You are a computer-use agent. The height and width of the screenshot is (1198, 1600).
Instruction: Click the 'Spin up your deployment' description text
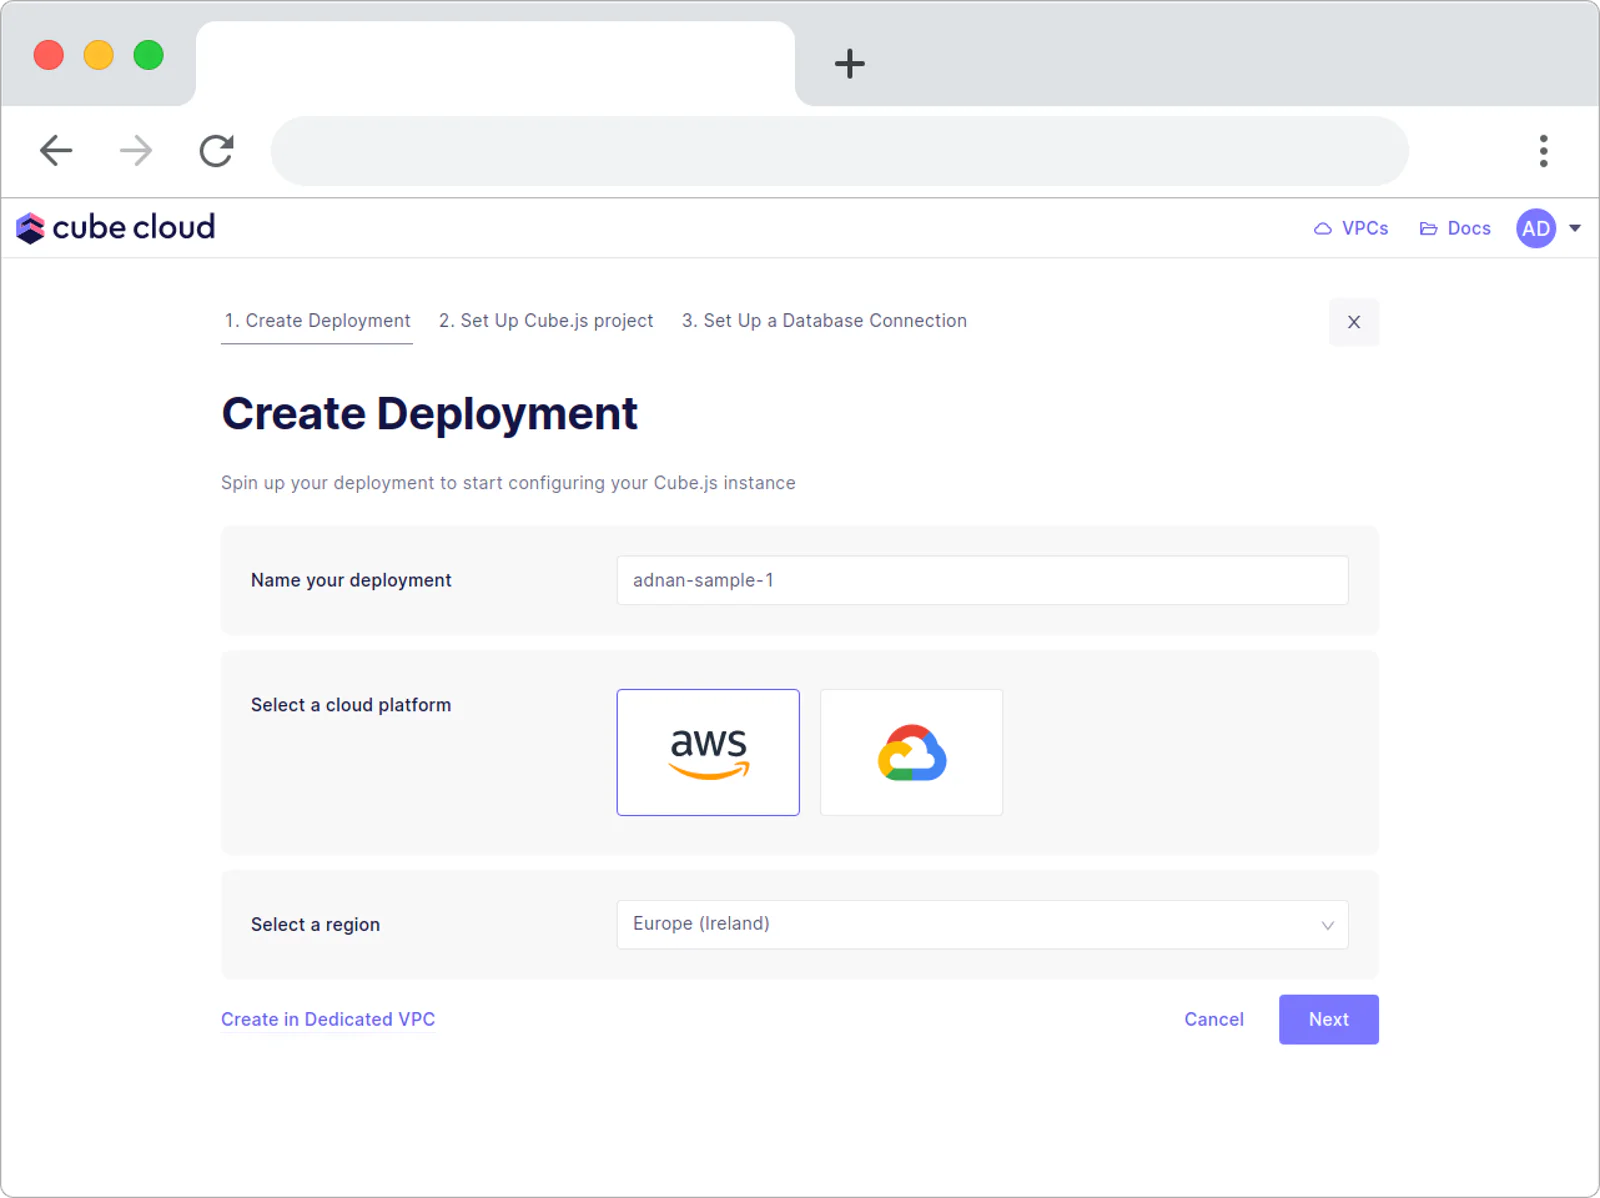(508, 483)
